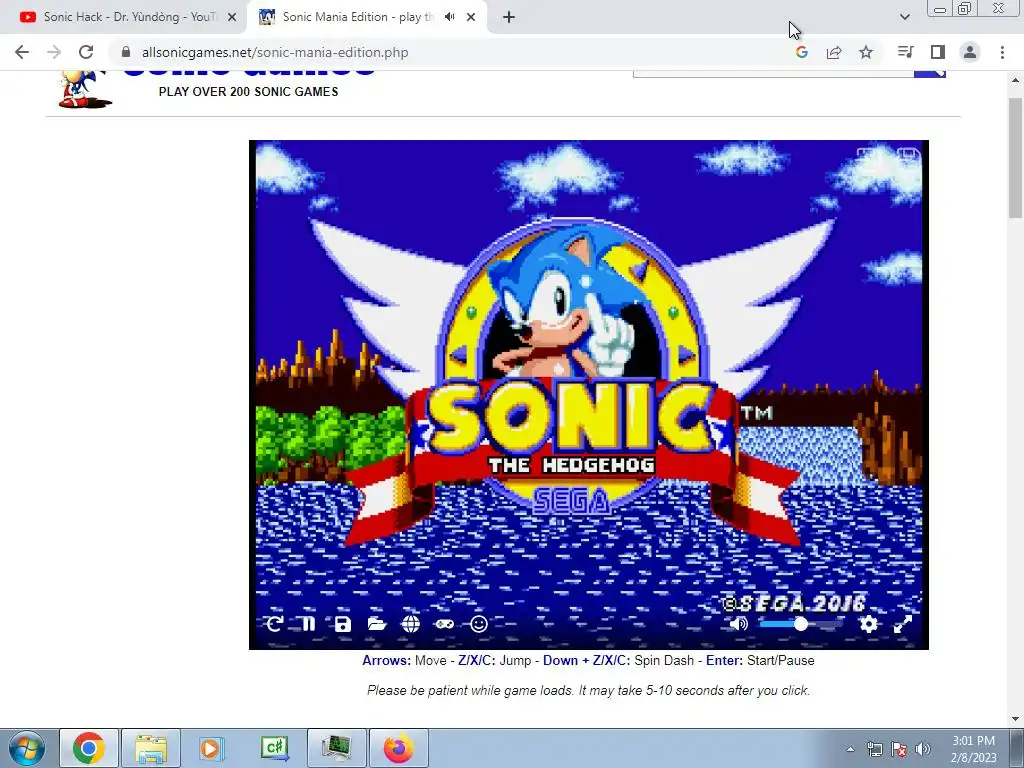Adjust the emulator volume slider
The width and height of the screenshot is (1024, 768).
click(x=801, y=624)
